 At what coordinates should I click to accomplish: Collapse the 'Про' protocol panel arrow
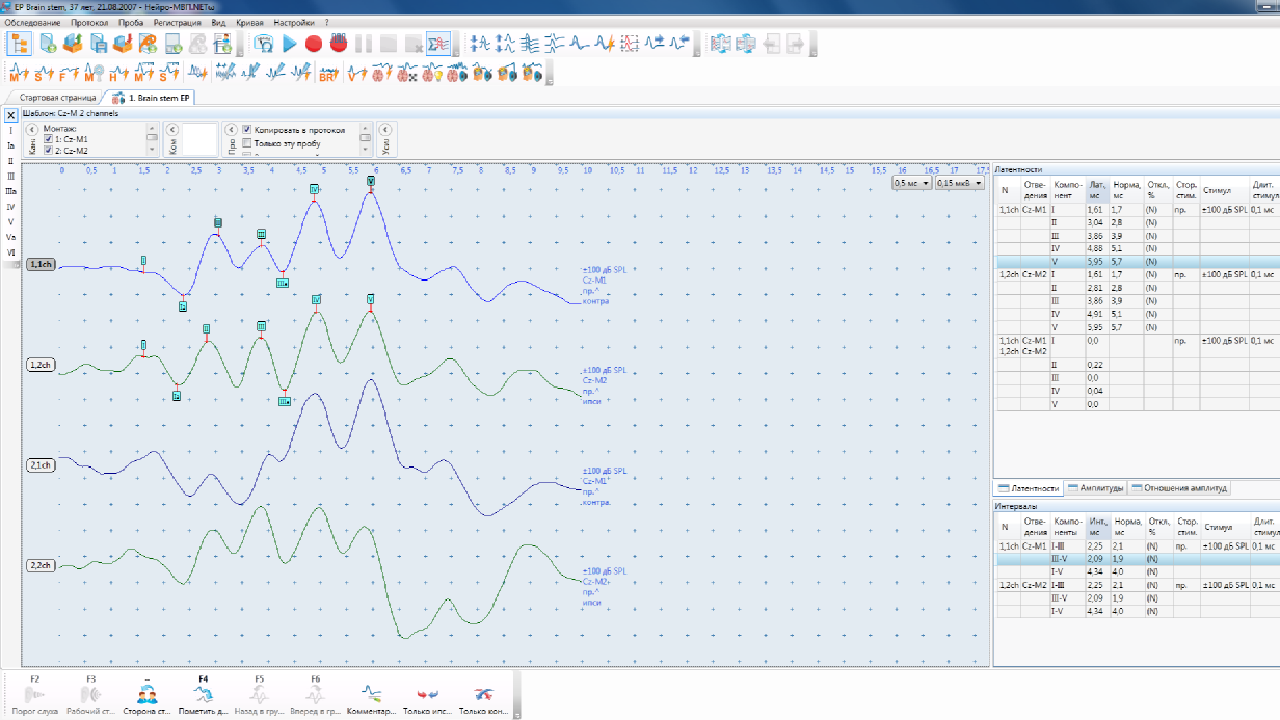tap(231, 129)
